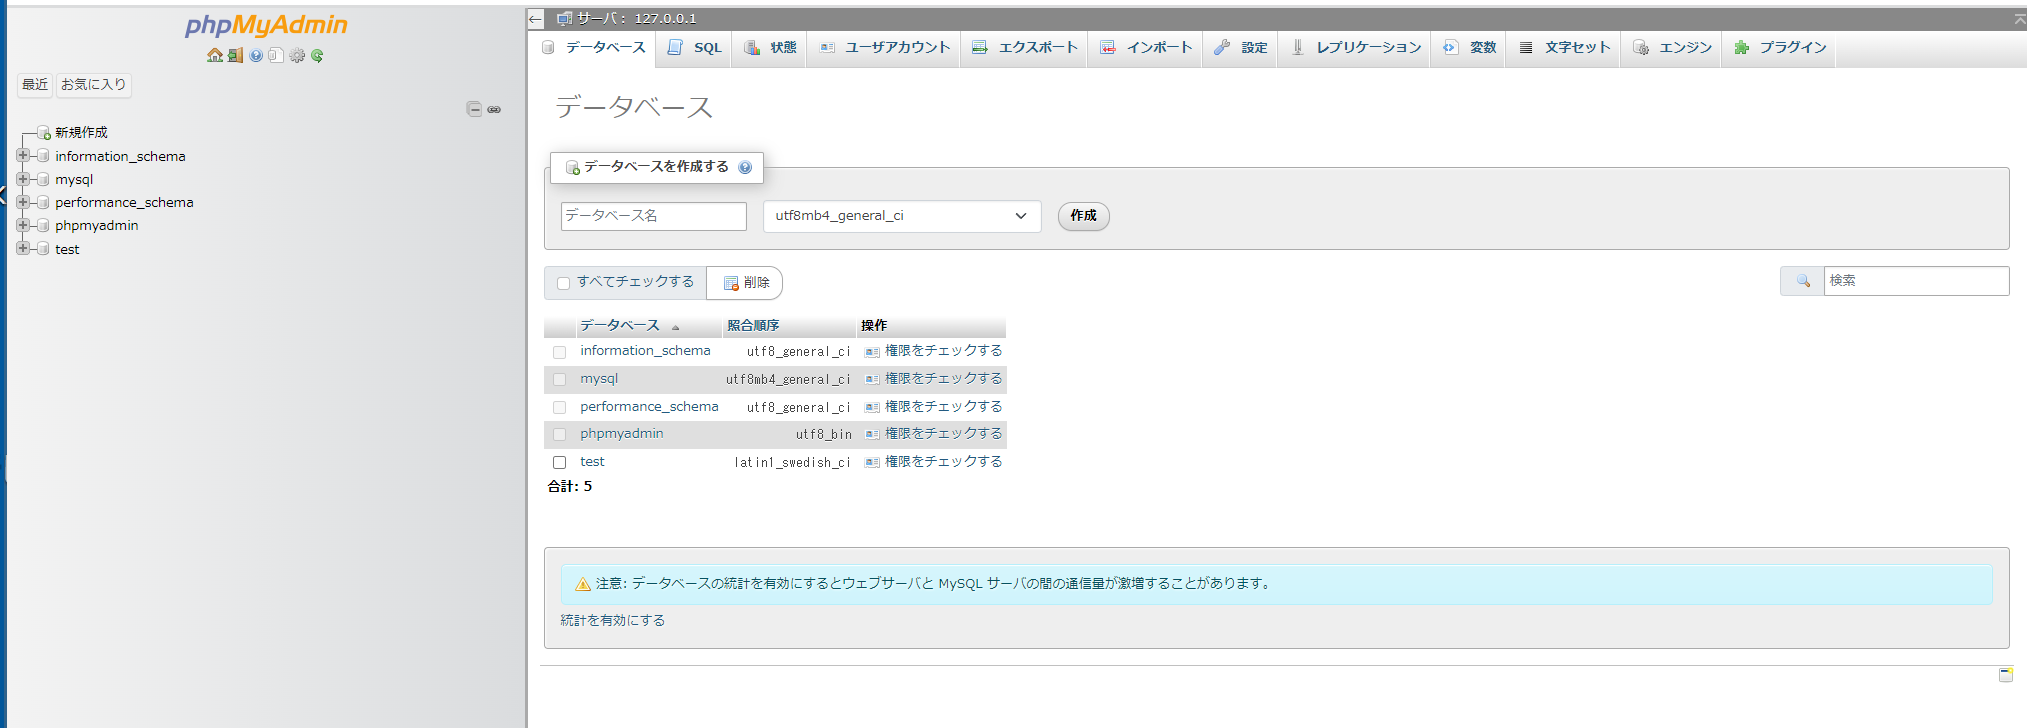The width and height of the screenshot is (2027, 728).
Task: Expand mysql node in navigation tree
Action: tap(22, 179)
